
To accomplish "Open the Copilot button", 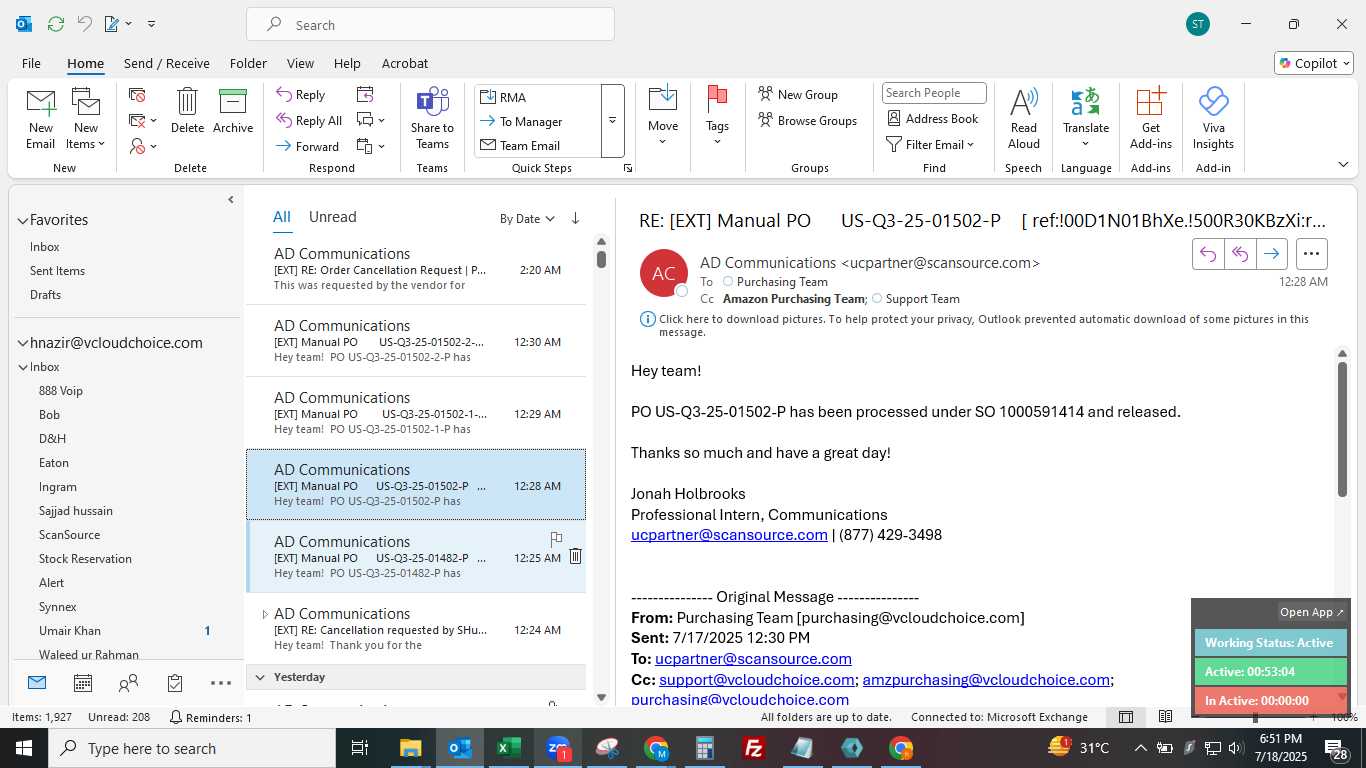I will 1314,63.
